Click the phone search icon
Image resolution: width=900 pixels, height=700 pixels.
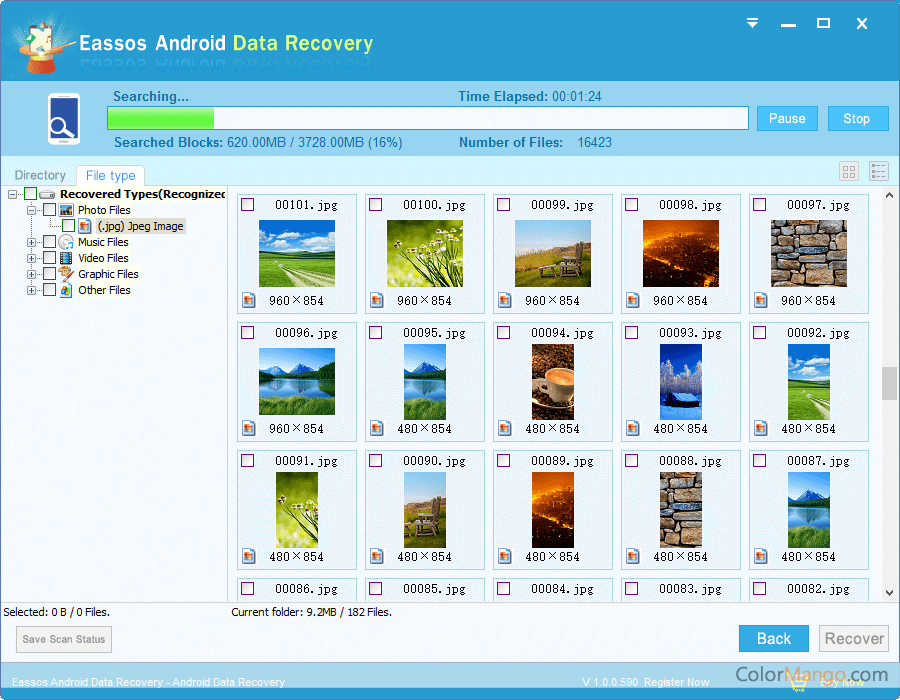[61, 118]
